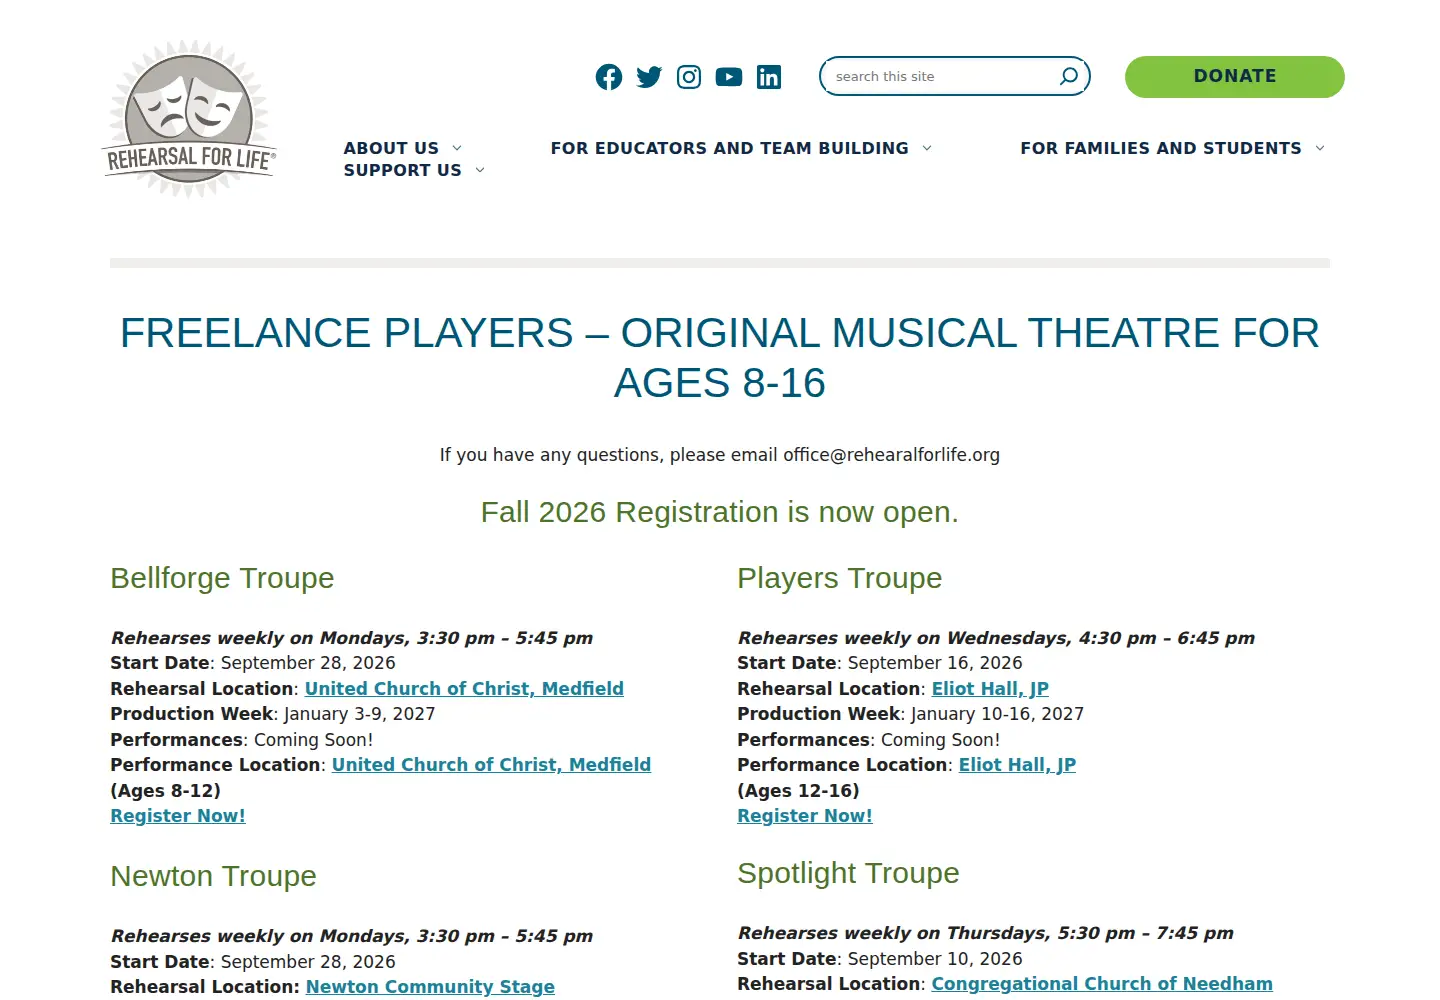The image size is (1440, 1000).
Task: Open the LinkedIn social icon
Action: 769,77
